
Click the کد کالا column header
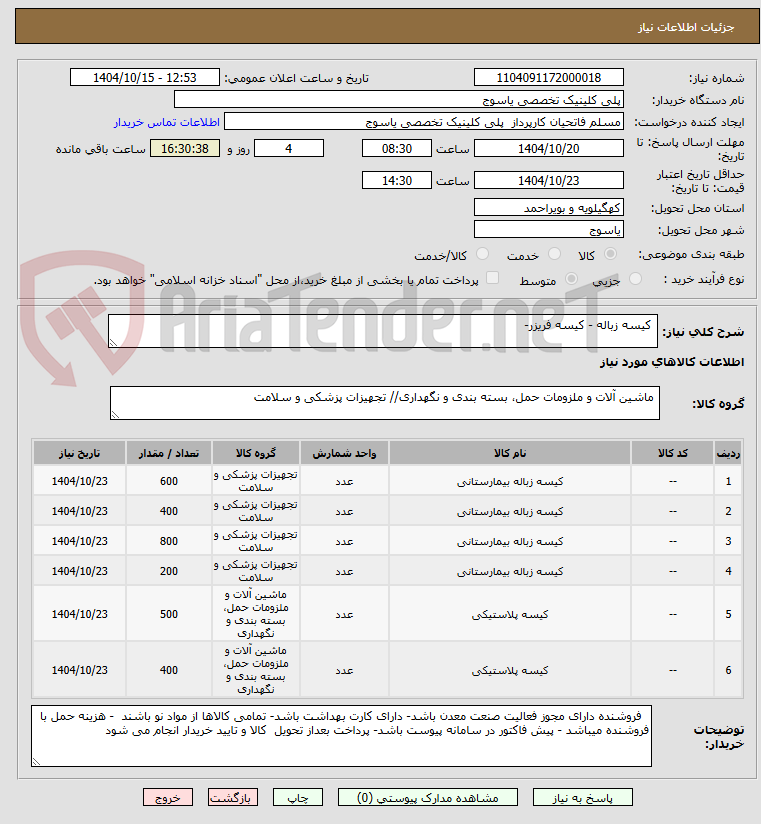pos(673,453)
